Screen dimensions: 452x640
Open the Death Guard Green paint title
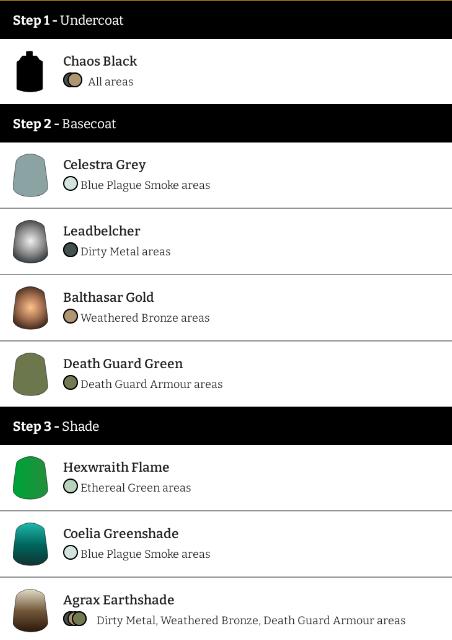click(123, 363)
